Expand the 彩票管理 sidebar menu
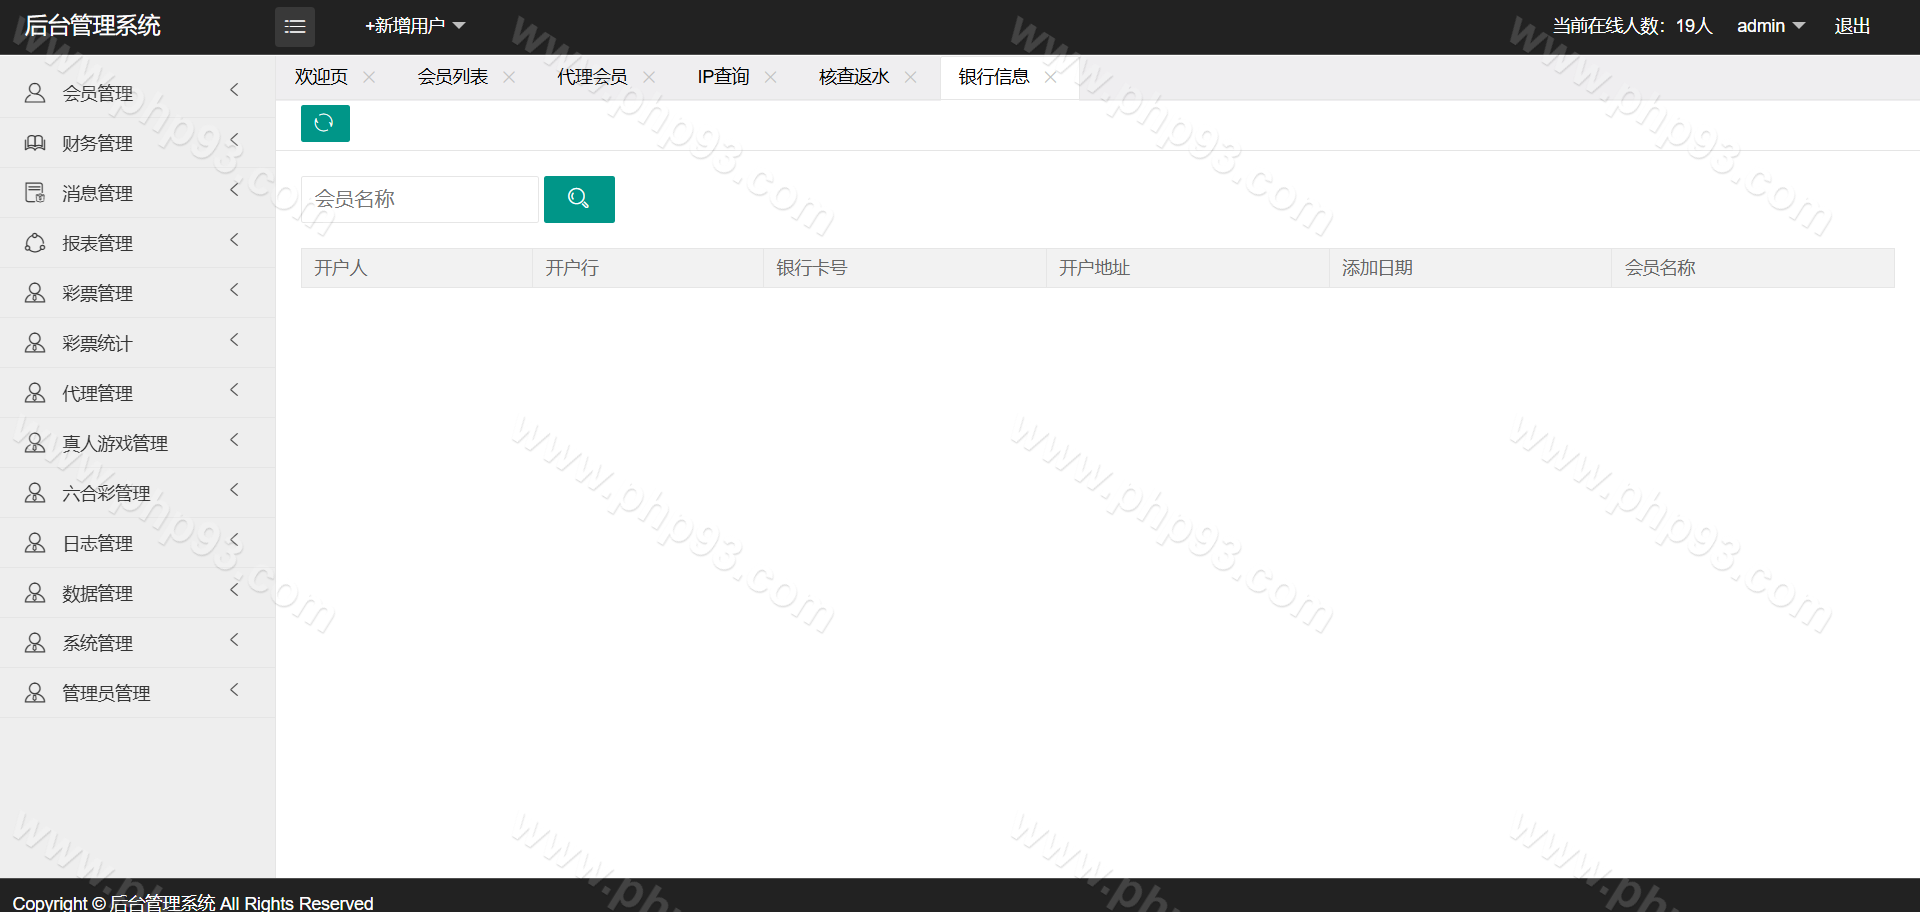 [x=97, y=293]
